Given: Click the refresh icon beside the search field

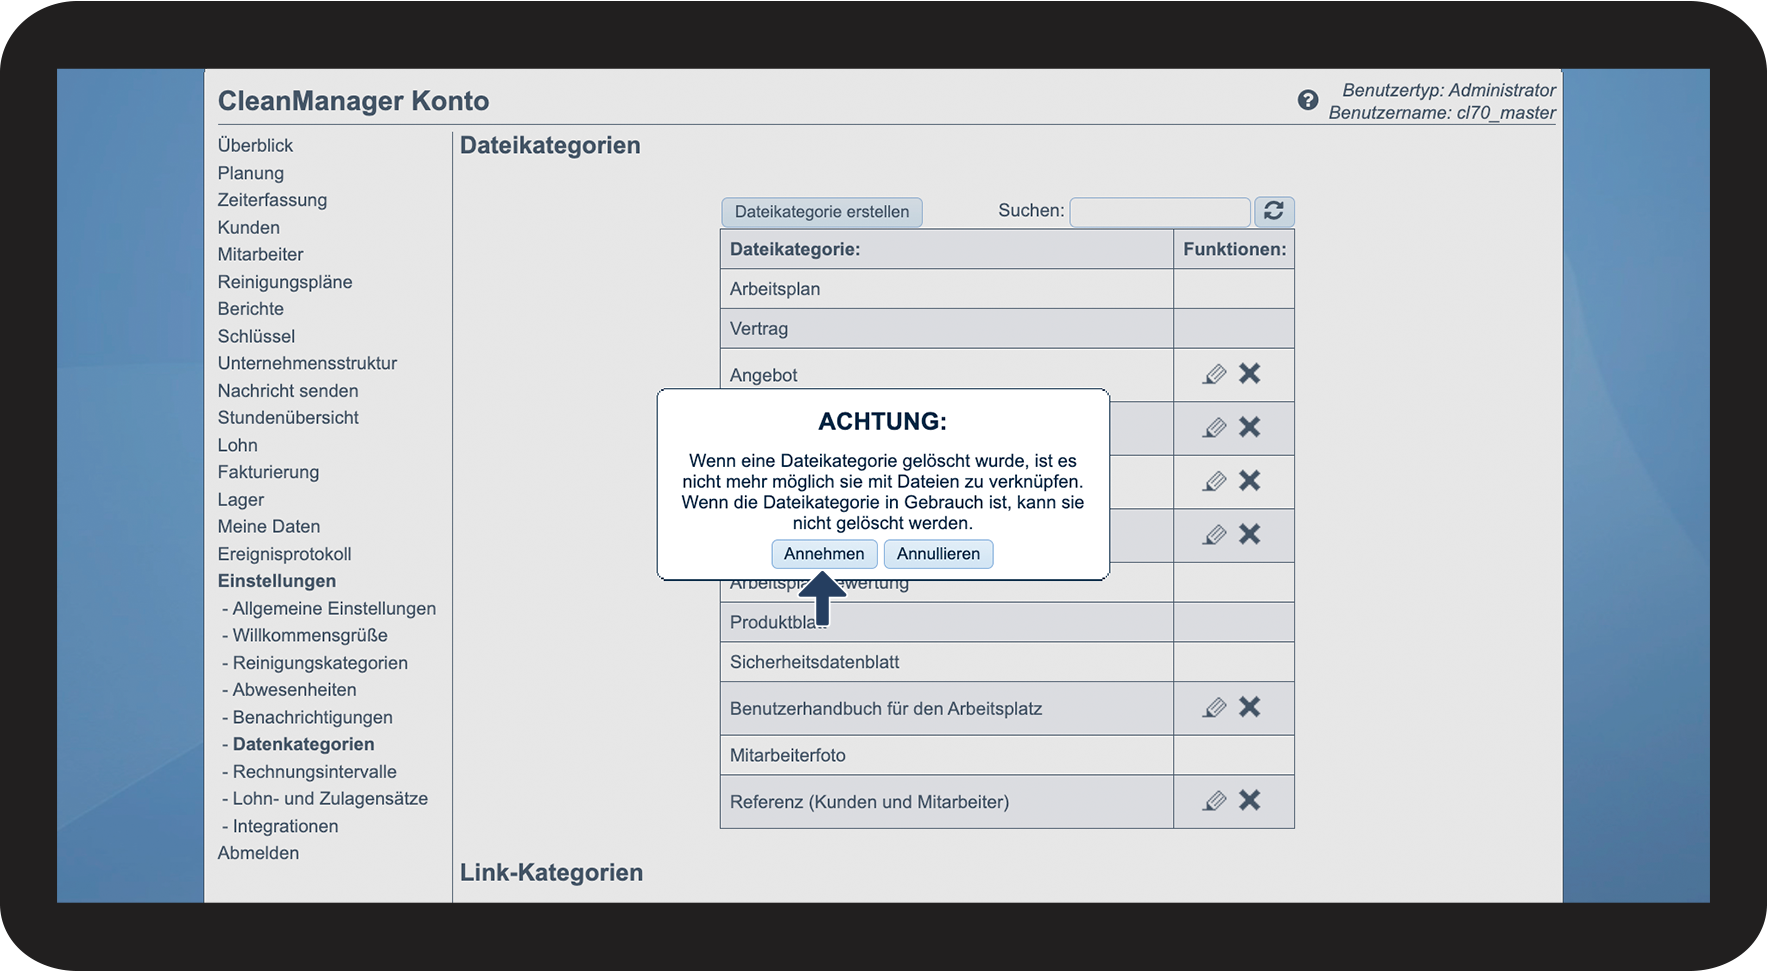Looking at the screenshot, I should coord(1273,211).
